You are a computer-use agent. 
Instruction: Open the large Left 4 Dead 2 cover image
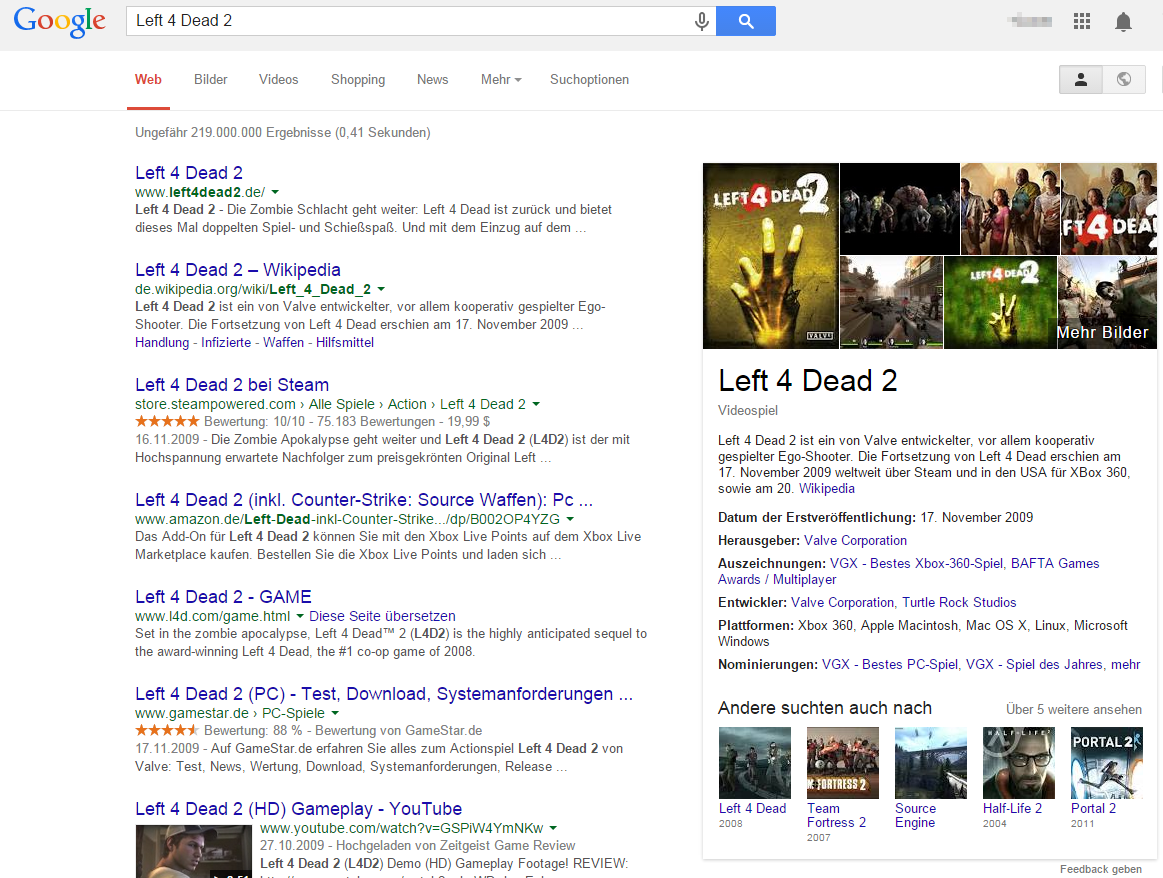771,256
